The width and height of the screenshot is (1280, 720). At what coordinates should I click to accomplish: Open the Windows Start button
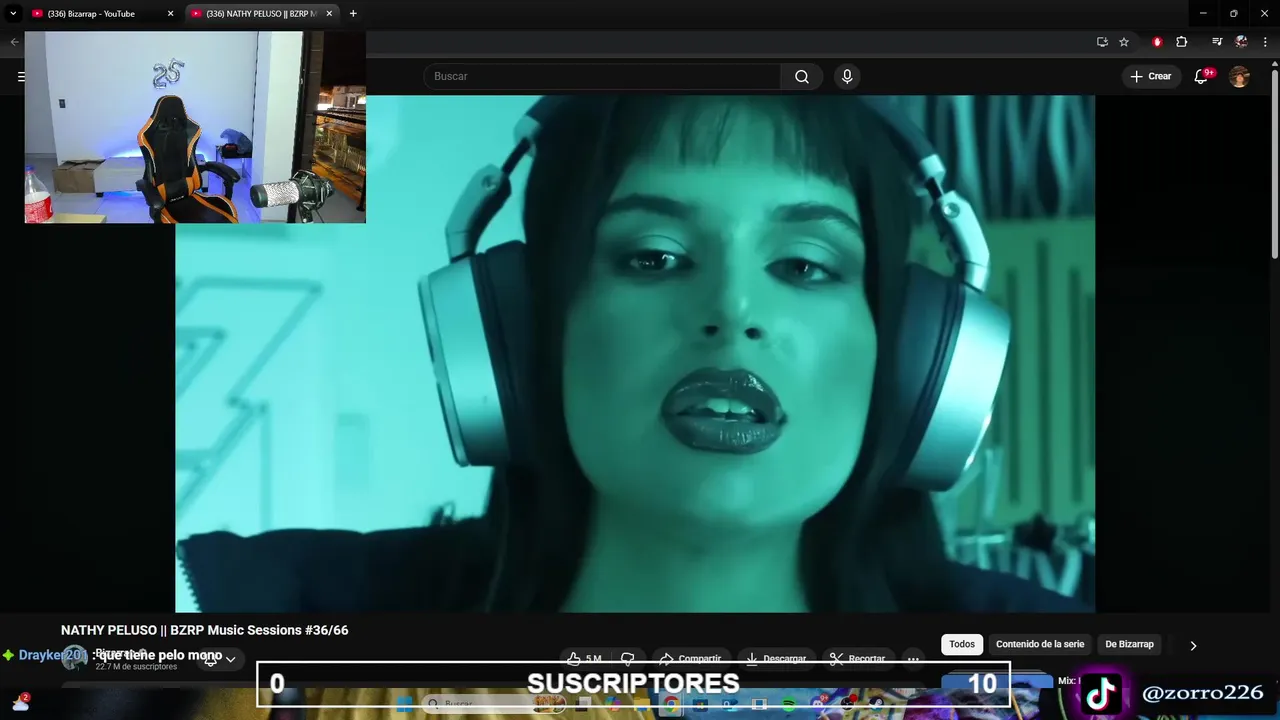(405, 704)
